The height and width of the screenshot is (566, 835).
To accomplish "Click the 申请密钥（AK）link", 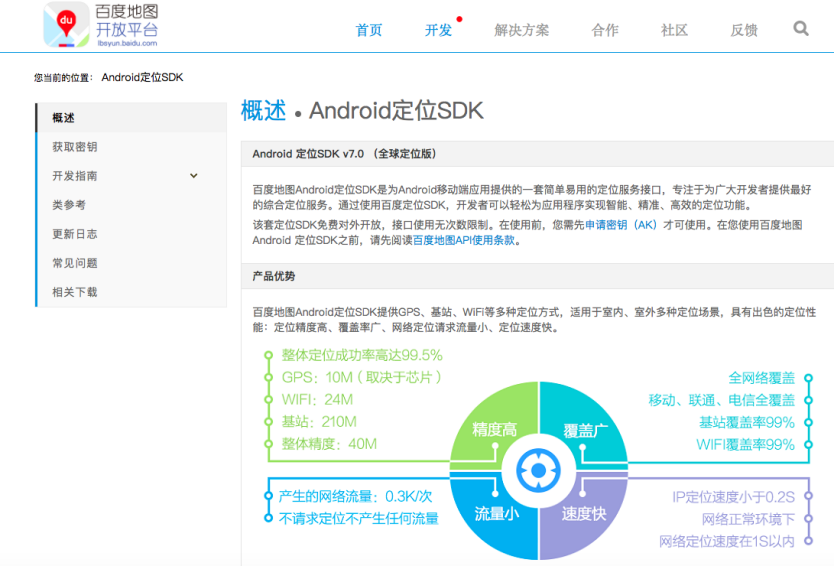I will point(621,225).
